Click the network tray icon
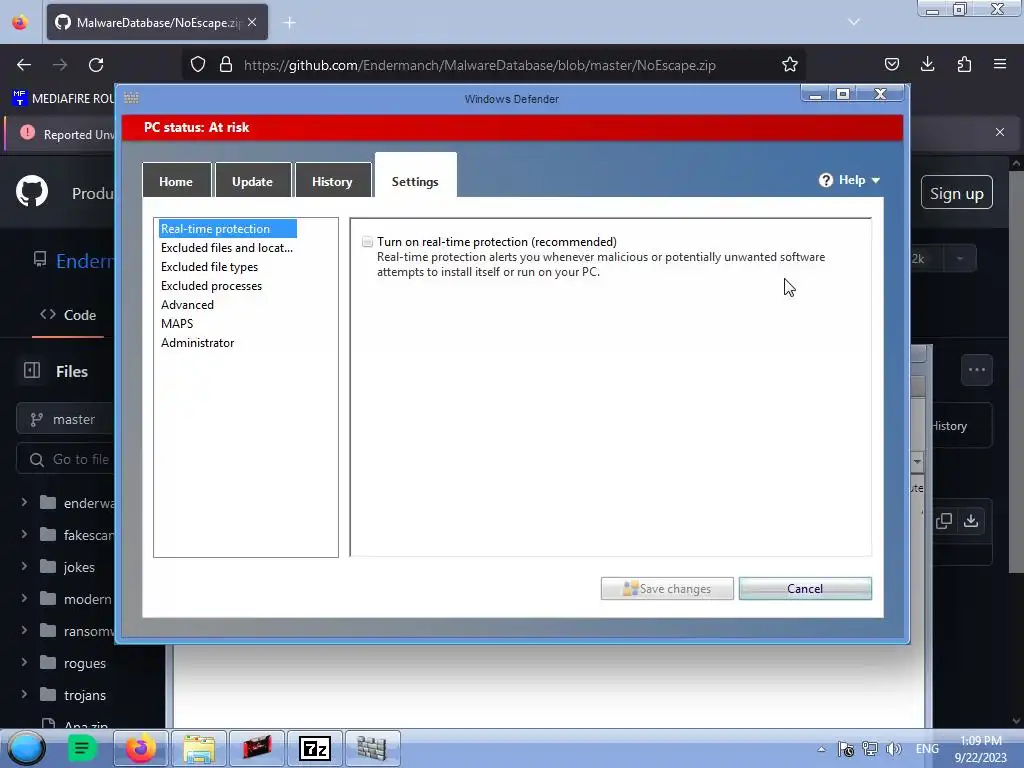The width and height of the screenshot is (1024, 768). coord(870,749)
